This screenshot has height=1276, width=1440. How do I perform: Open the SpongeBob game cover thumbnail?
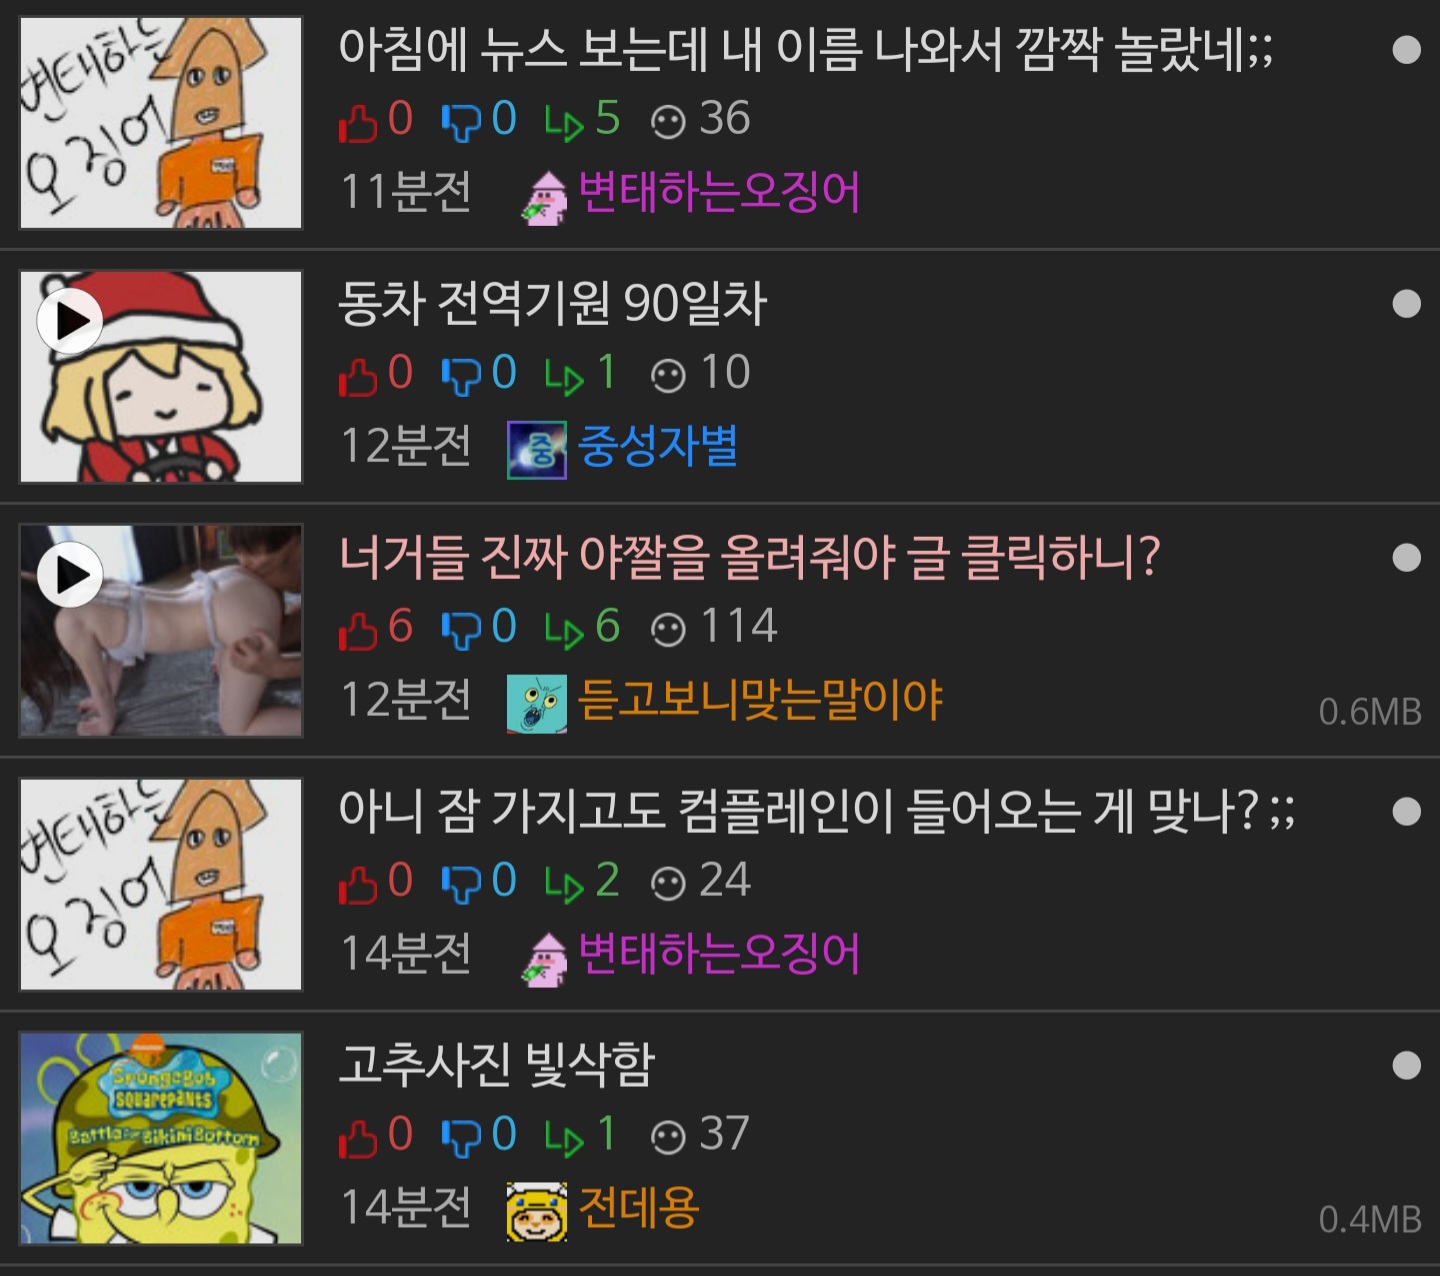point(161,1139)
